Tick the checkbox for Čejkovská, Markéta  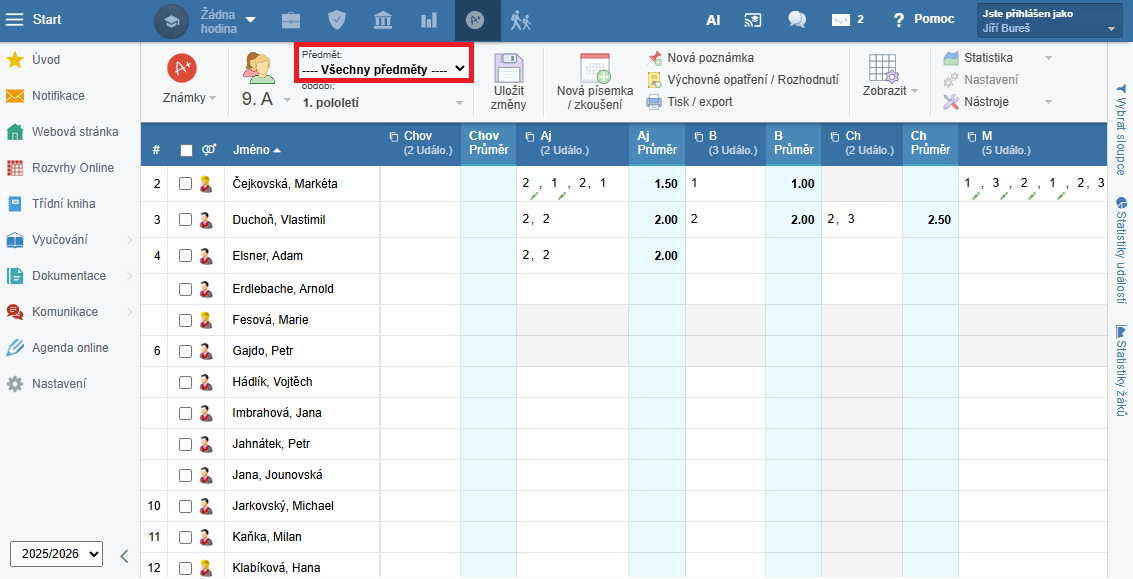[x=185, y=184]
